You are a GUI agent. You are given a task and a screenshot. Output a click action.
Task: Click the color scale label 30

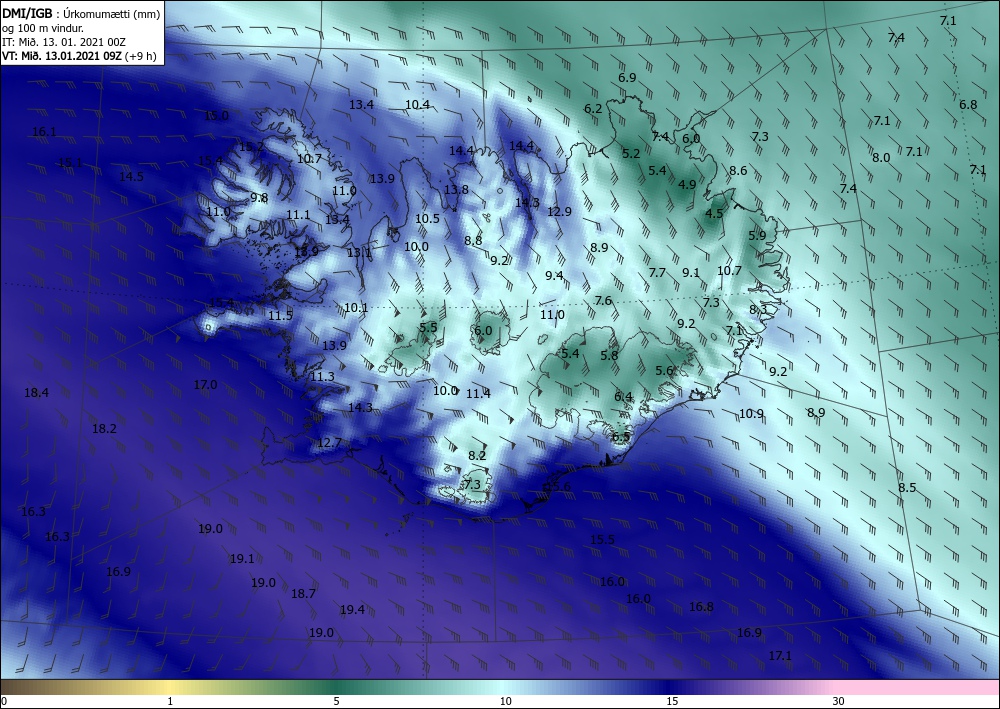[838, 702]
